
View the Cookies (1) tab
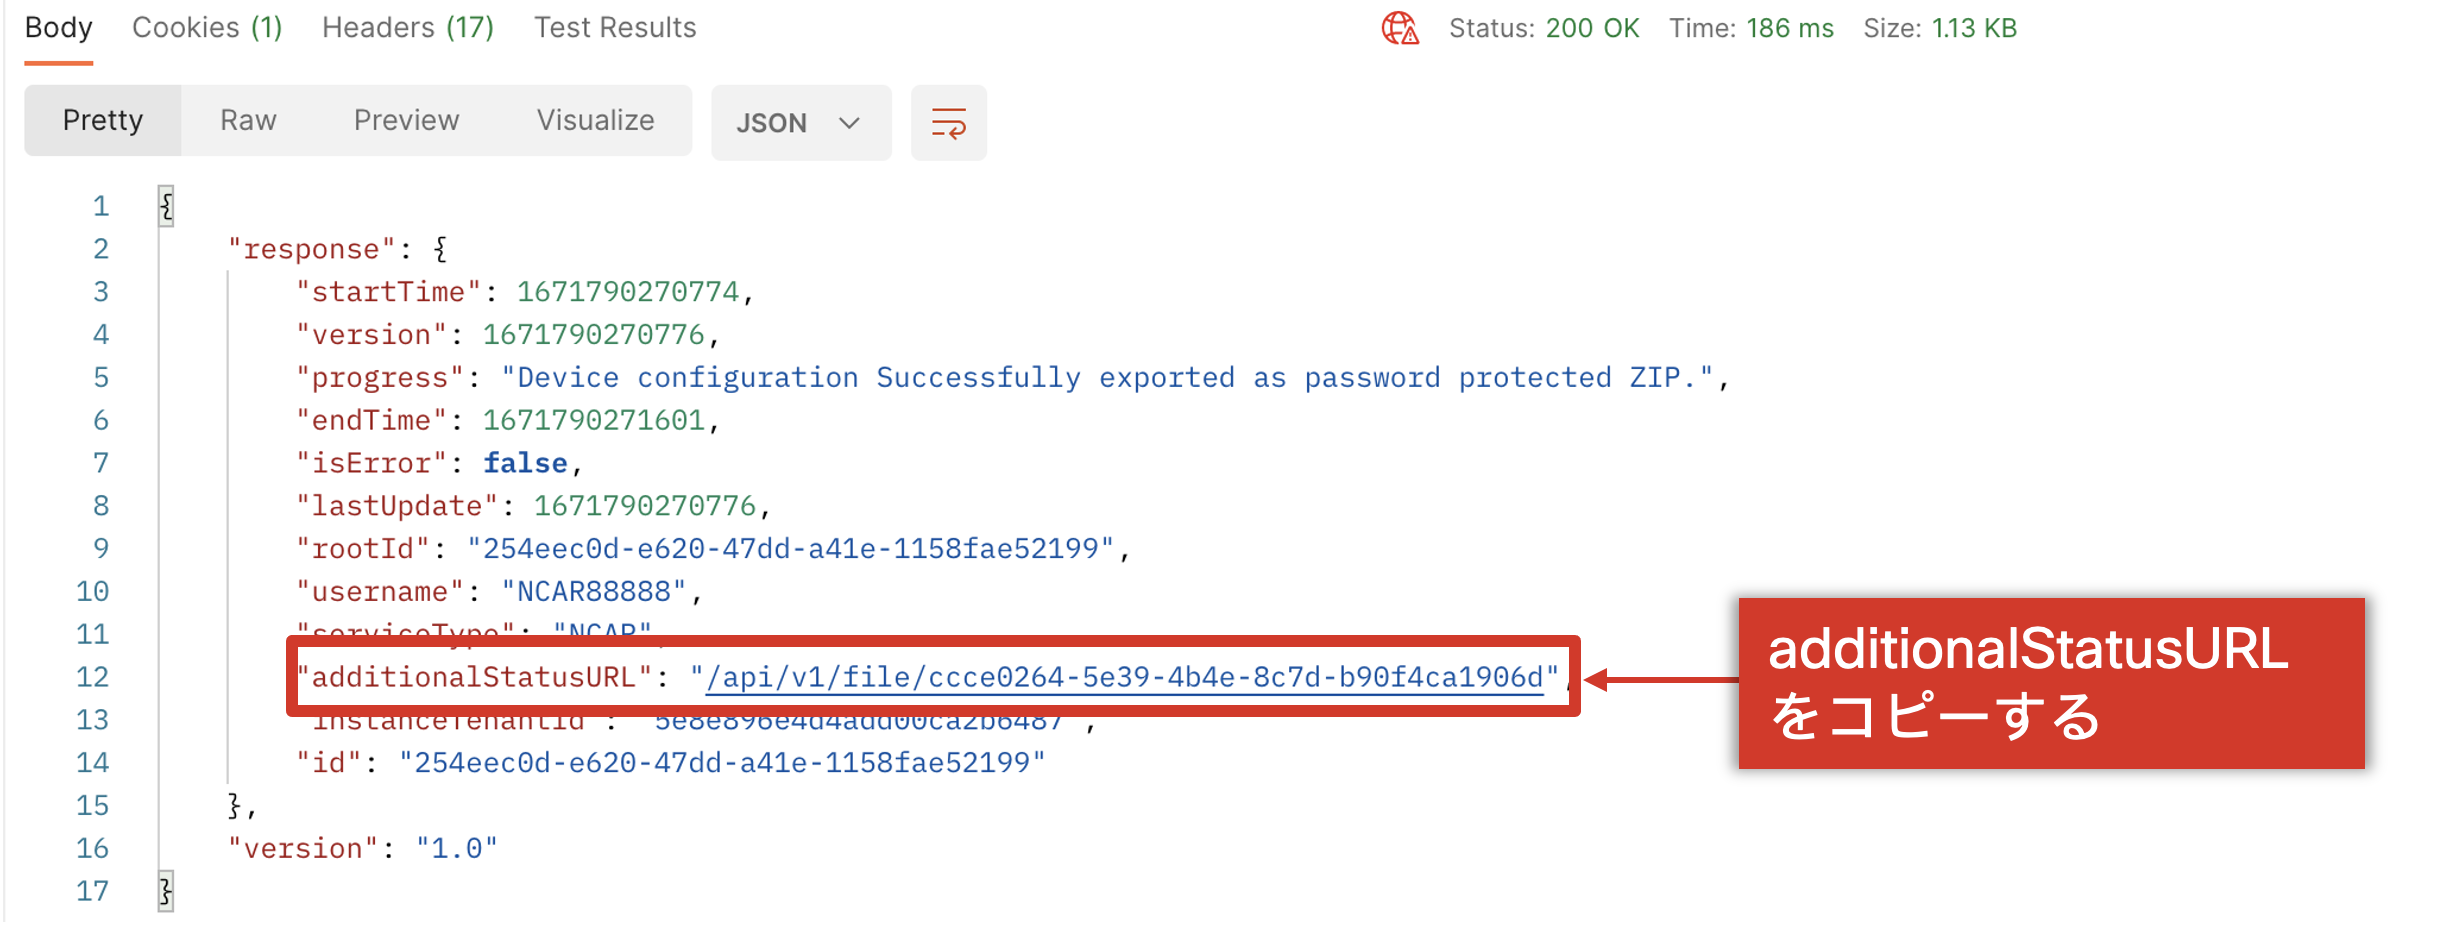(x=205, y=27)
